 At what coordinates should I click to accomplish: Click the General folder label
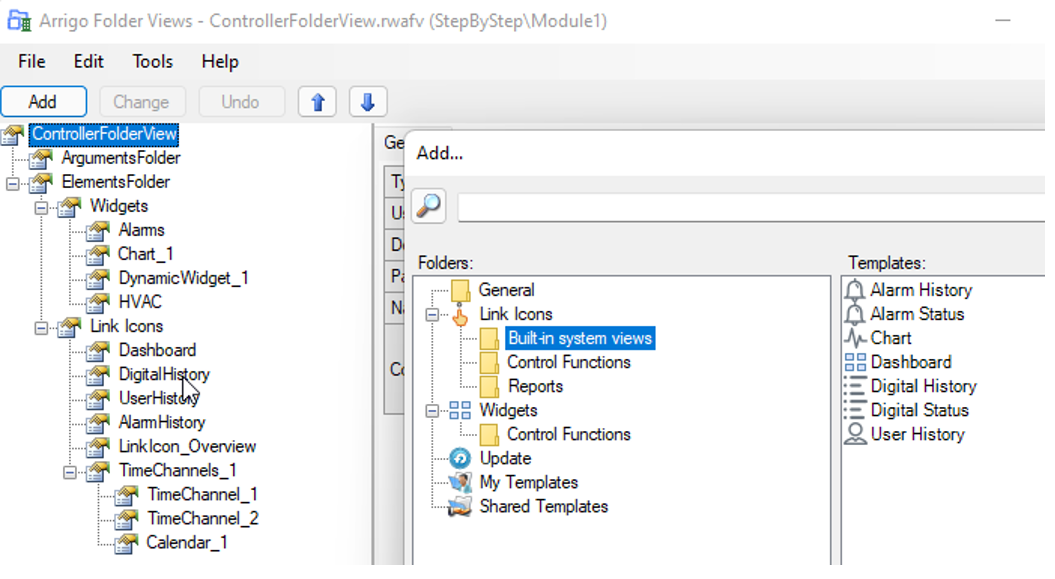click(x=506, y=291)
